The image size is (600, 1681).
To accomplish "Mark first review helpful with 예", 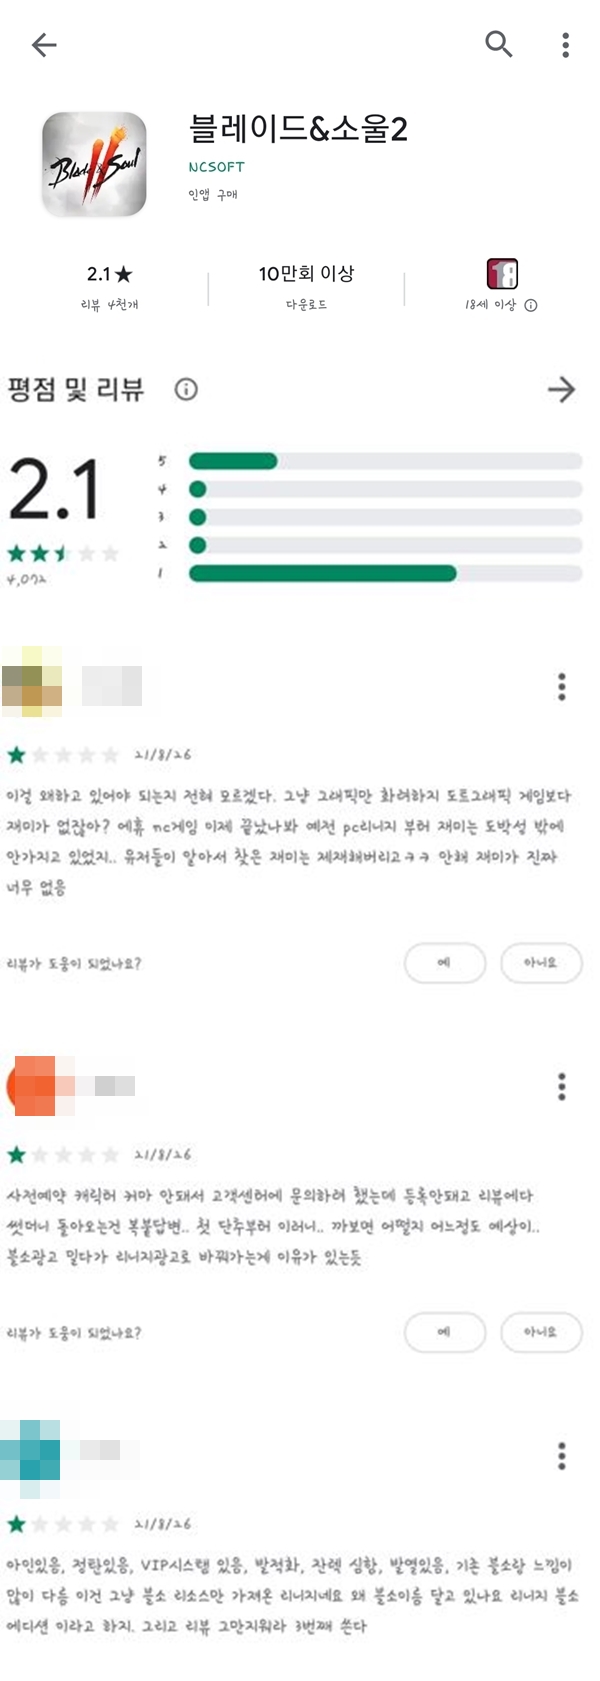I will (x=445, y=963).
